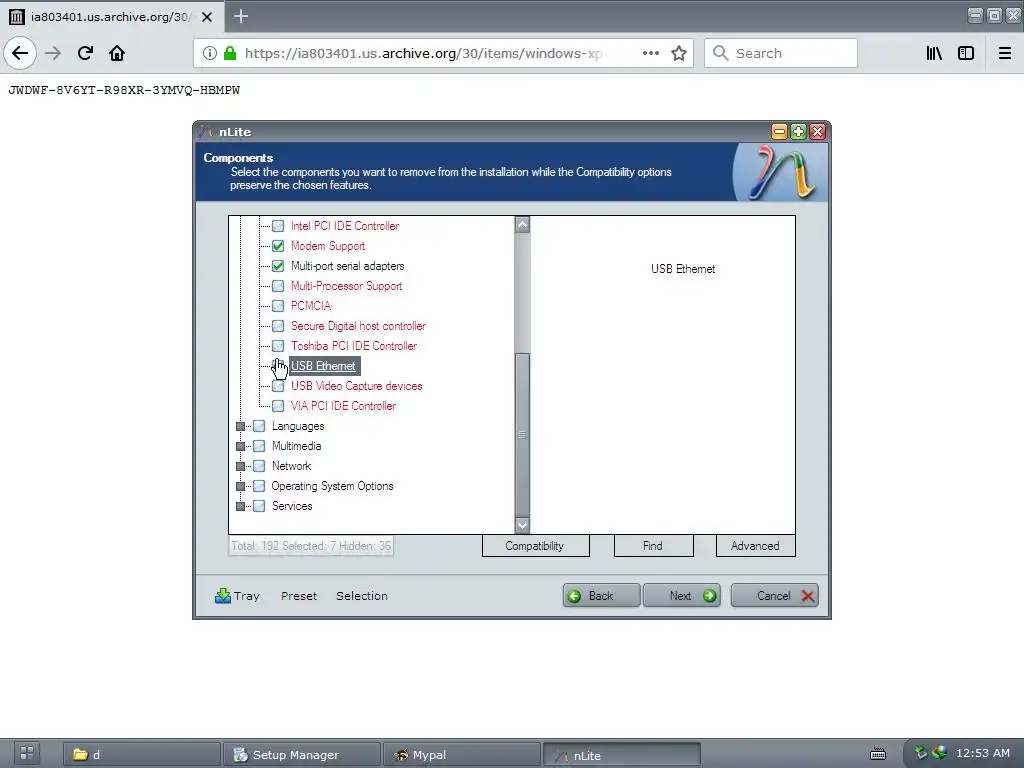Check the VIA PCI IDE Controller box
The image size is (1024, 768).
tap(278, 406)
